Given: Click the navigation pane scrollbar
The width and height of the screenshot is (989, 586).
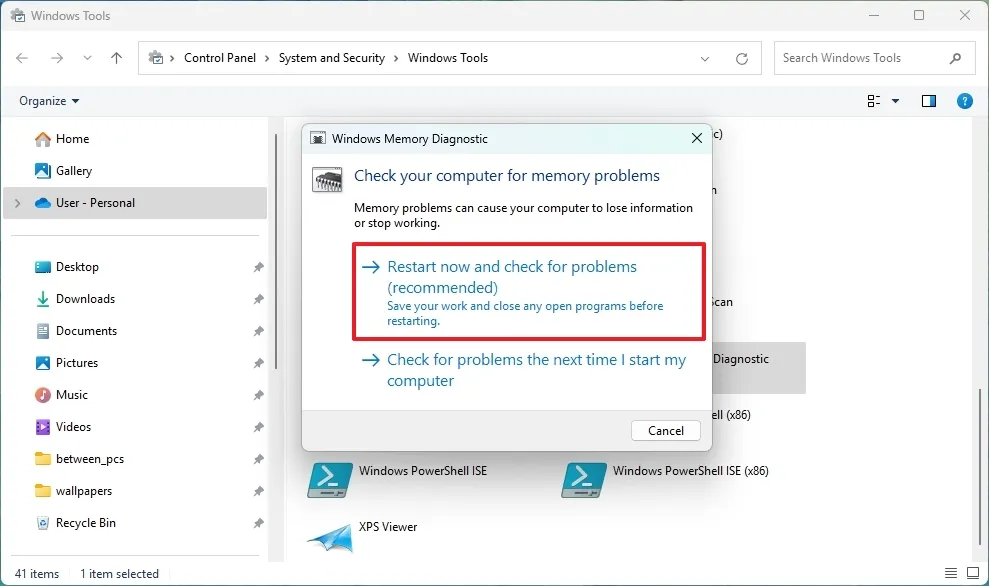Looking at the screenshot, I should tap(276, 252).
